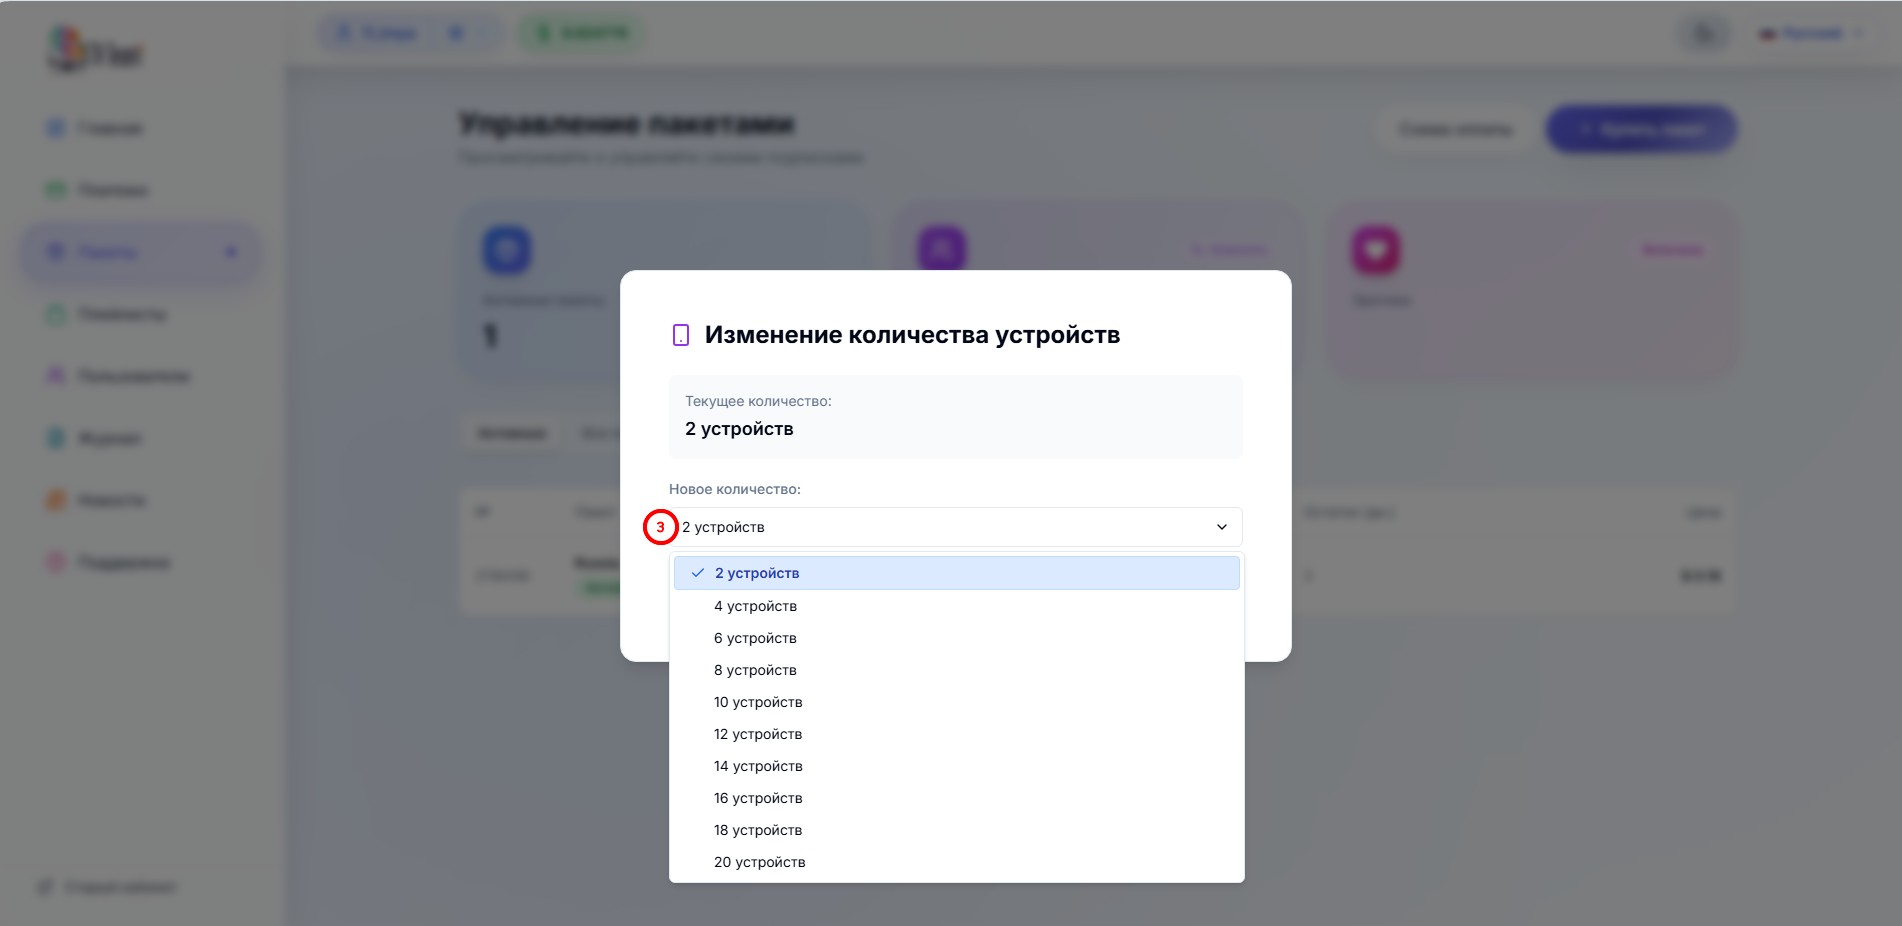This screenshot has width=1902, height=926.
Task: Click the Текущее количество info box
Action: point(955,416)
